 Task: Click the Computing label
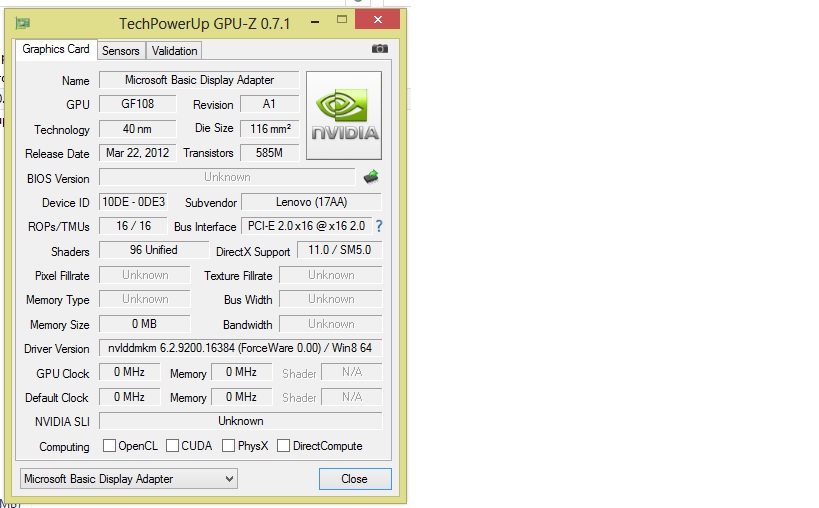tap(64, 447)
